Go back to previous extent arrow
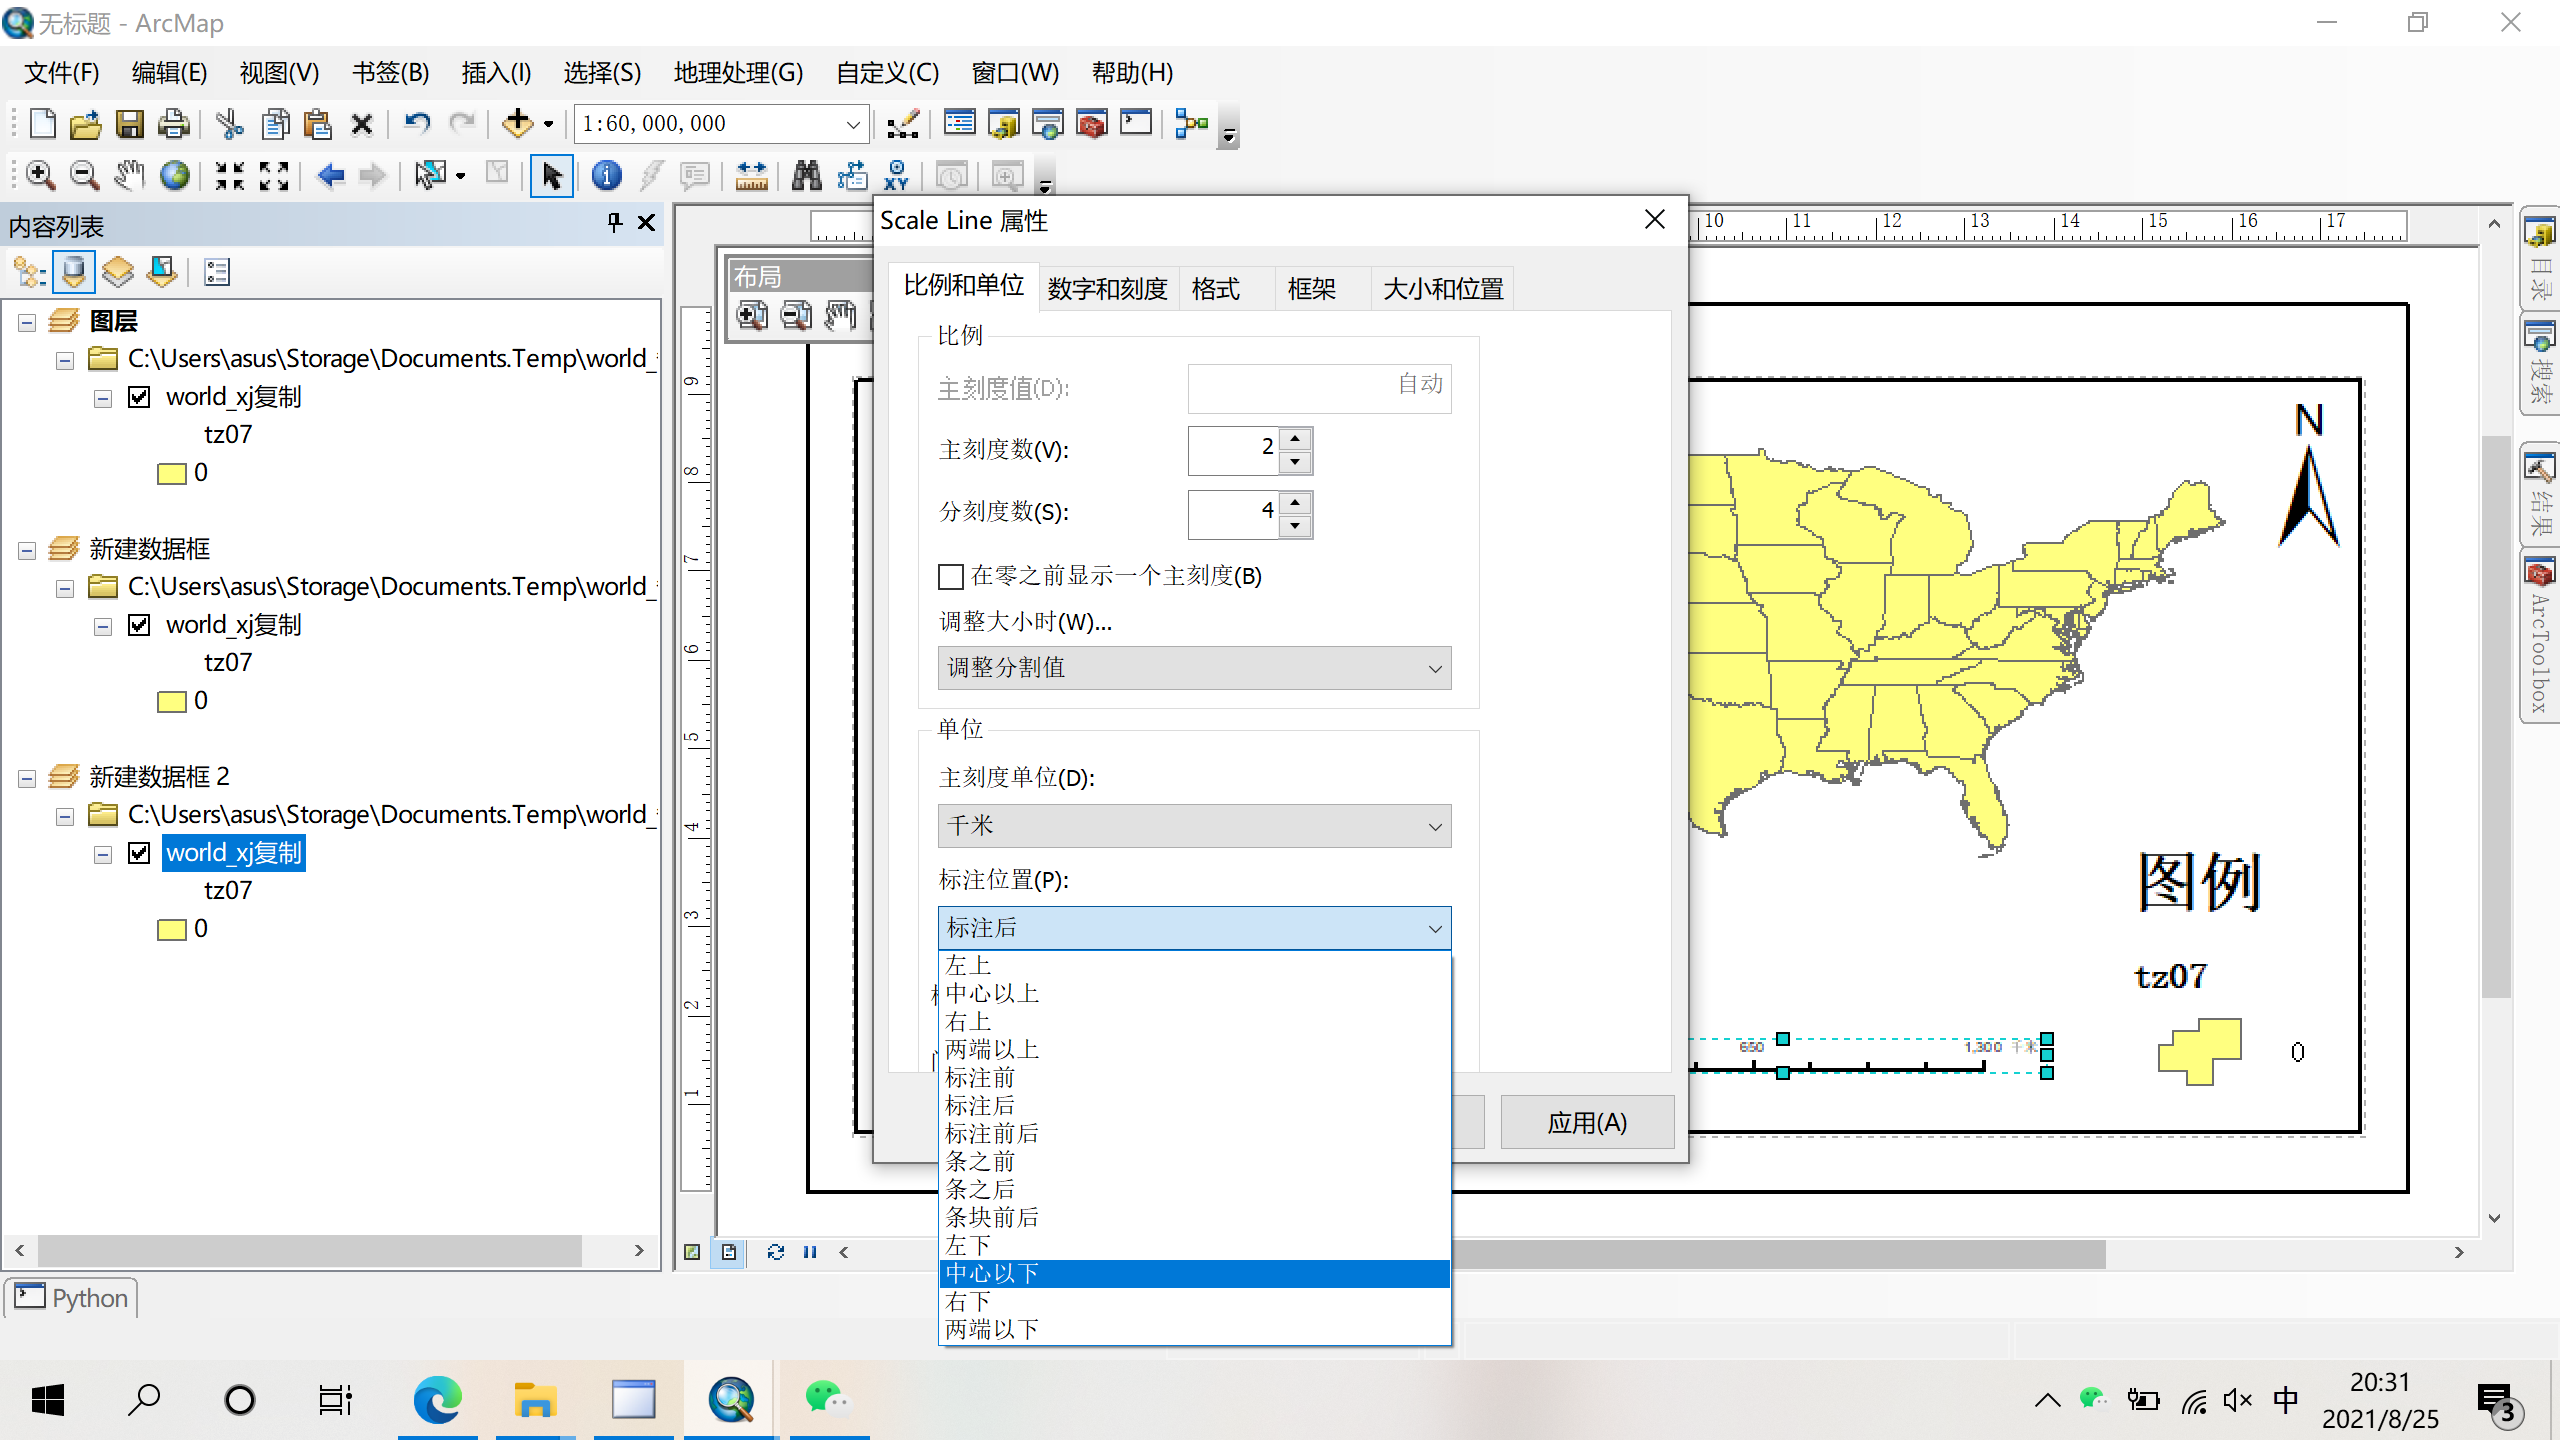2560x1440 pixels. coord(331,176)
